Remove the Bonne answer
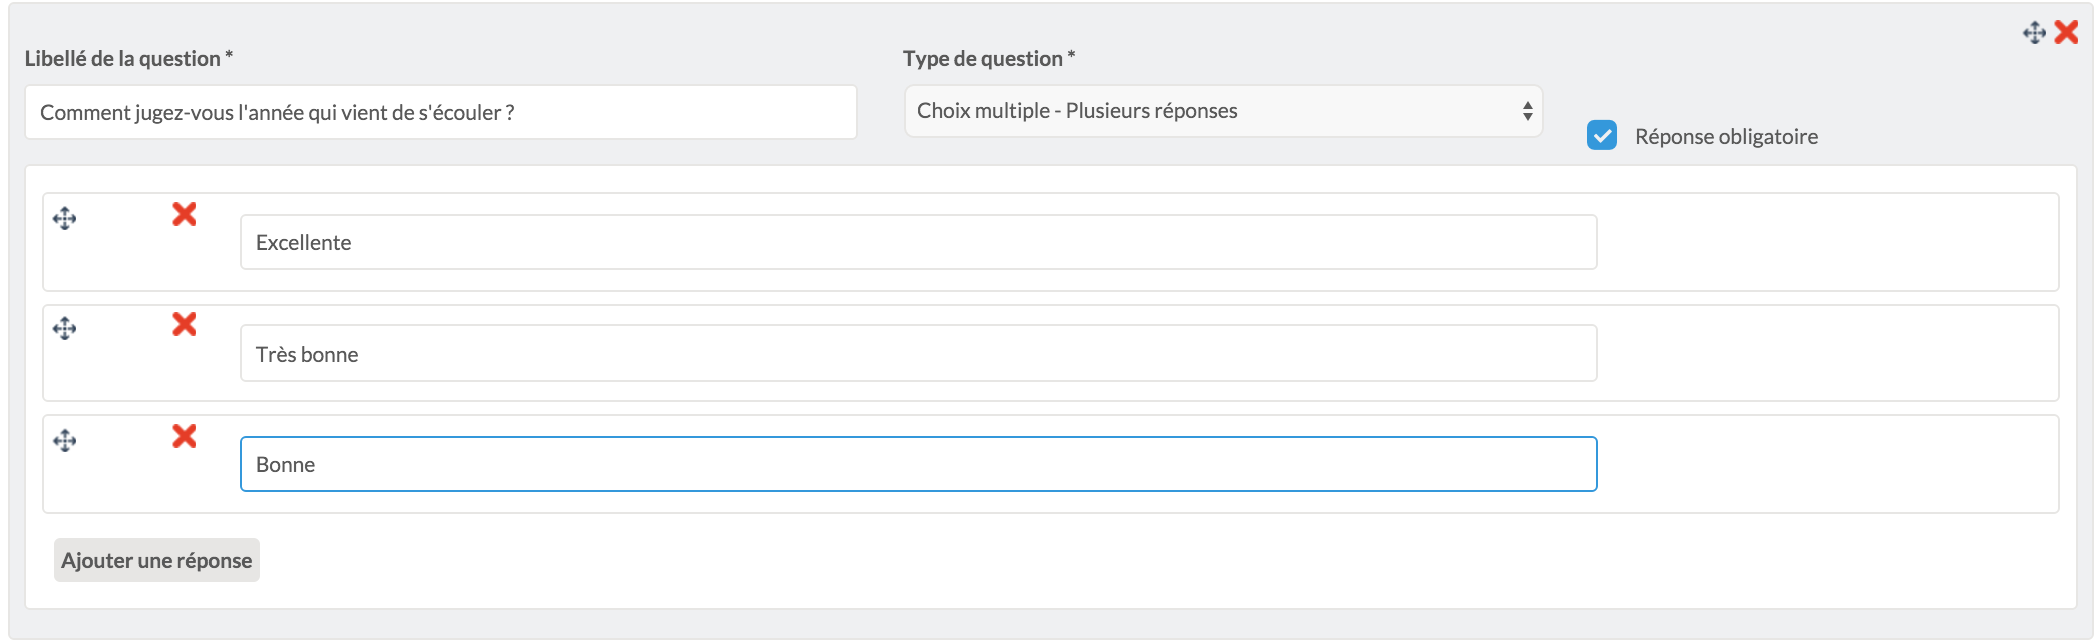 (184, 436)
